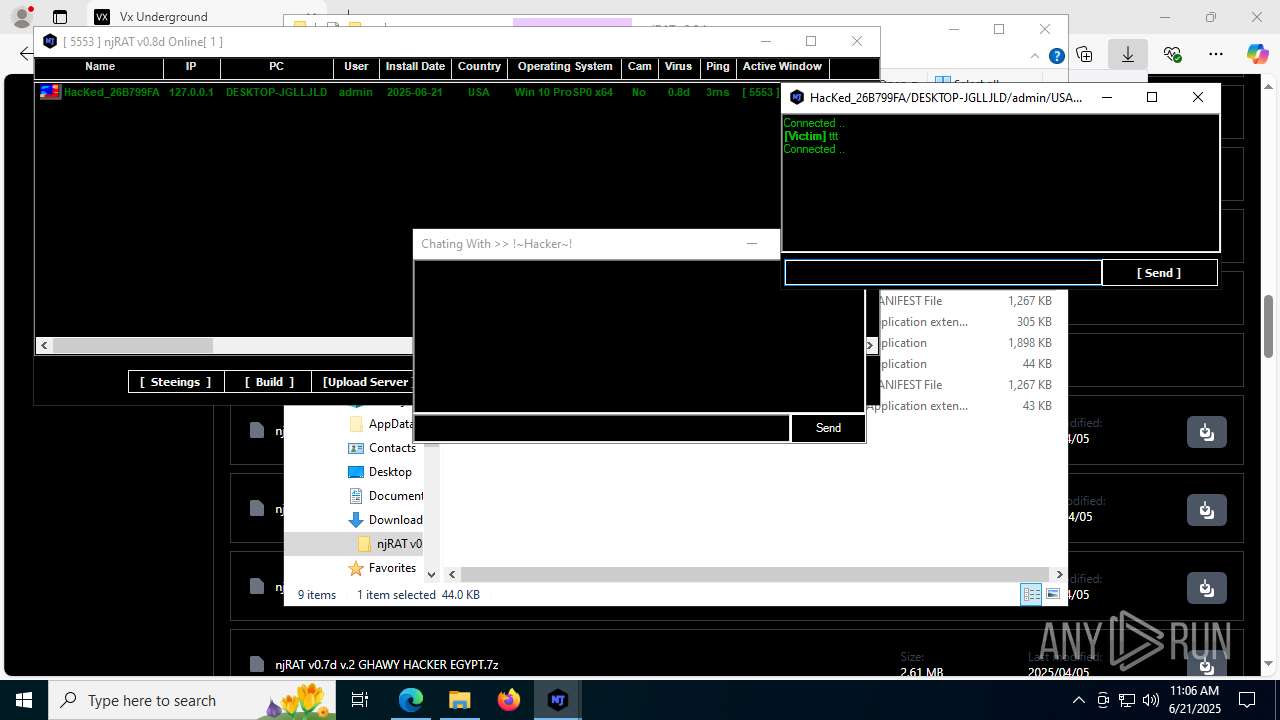Click the browser page vertical scrollbar thumb

1269,326
